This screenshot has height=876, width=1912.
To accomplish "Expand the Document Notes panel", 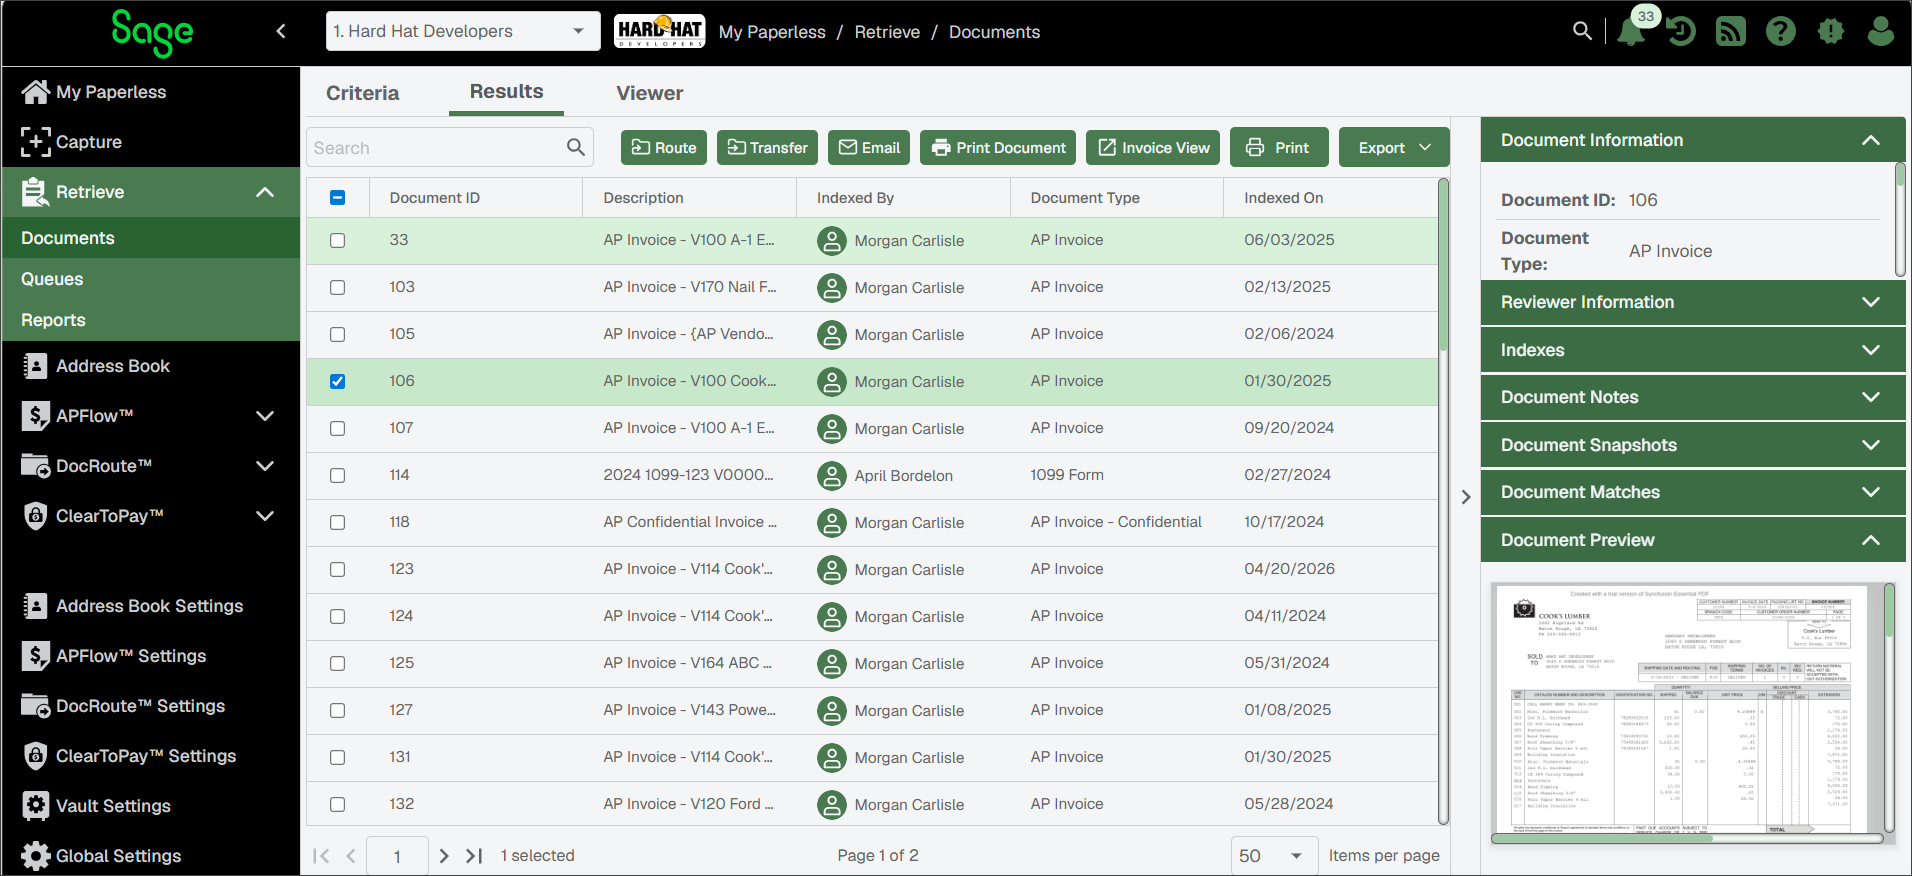I will [1693, 397].
